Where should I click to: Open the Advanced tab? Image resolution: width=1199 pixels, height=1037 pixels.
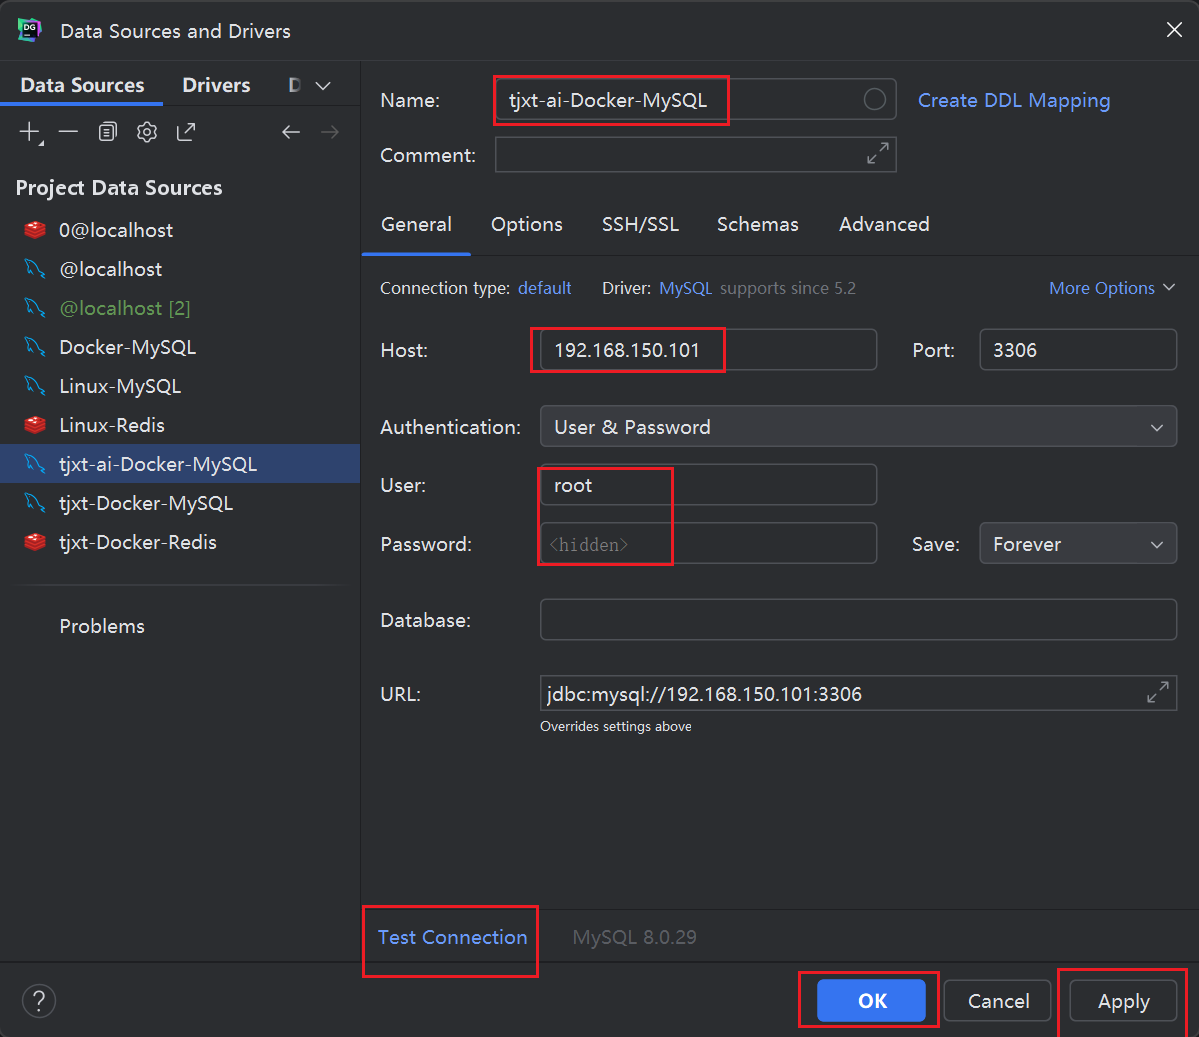pos(884,224)
